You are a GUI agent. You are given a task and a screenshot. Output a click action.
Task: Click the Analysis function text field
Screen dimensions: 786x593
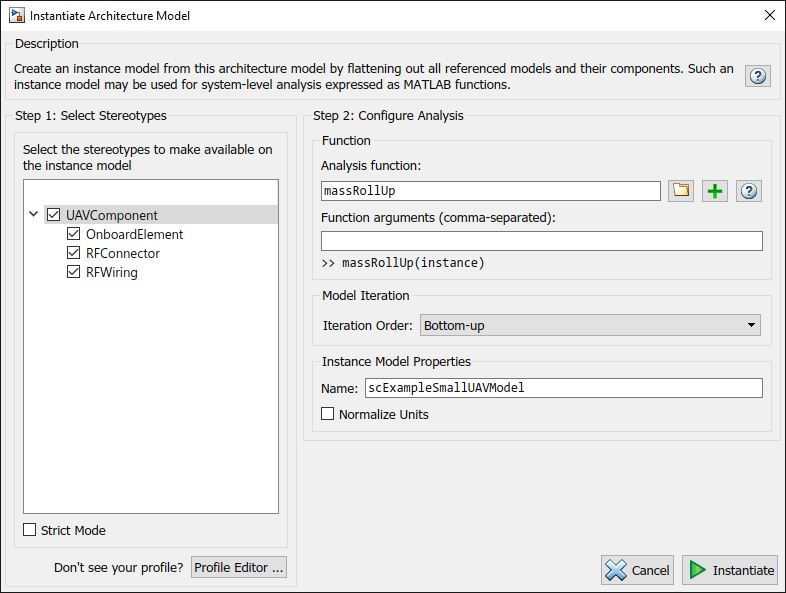(x=490, y=191)
